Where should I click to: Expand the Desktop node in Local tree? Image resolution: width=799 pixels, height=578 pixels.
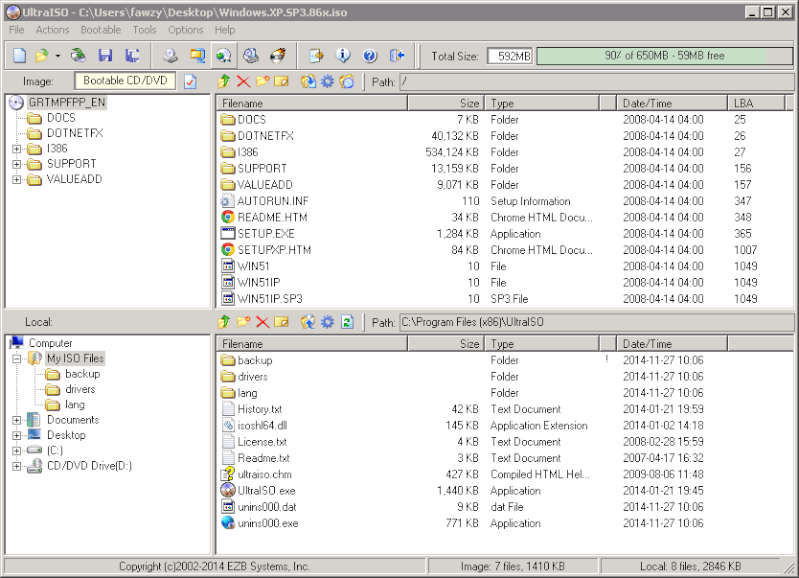(x=17, y=436)
